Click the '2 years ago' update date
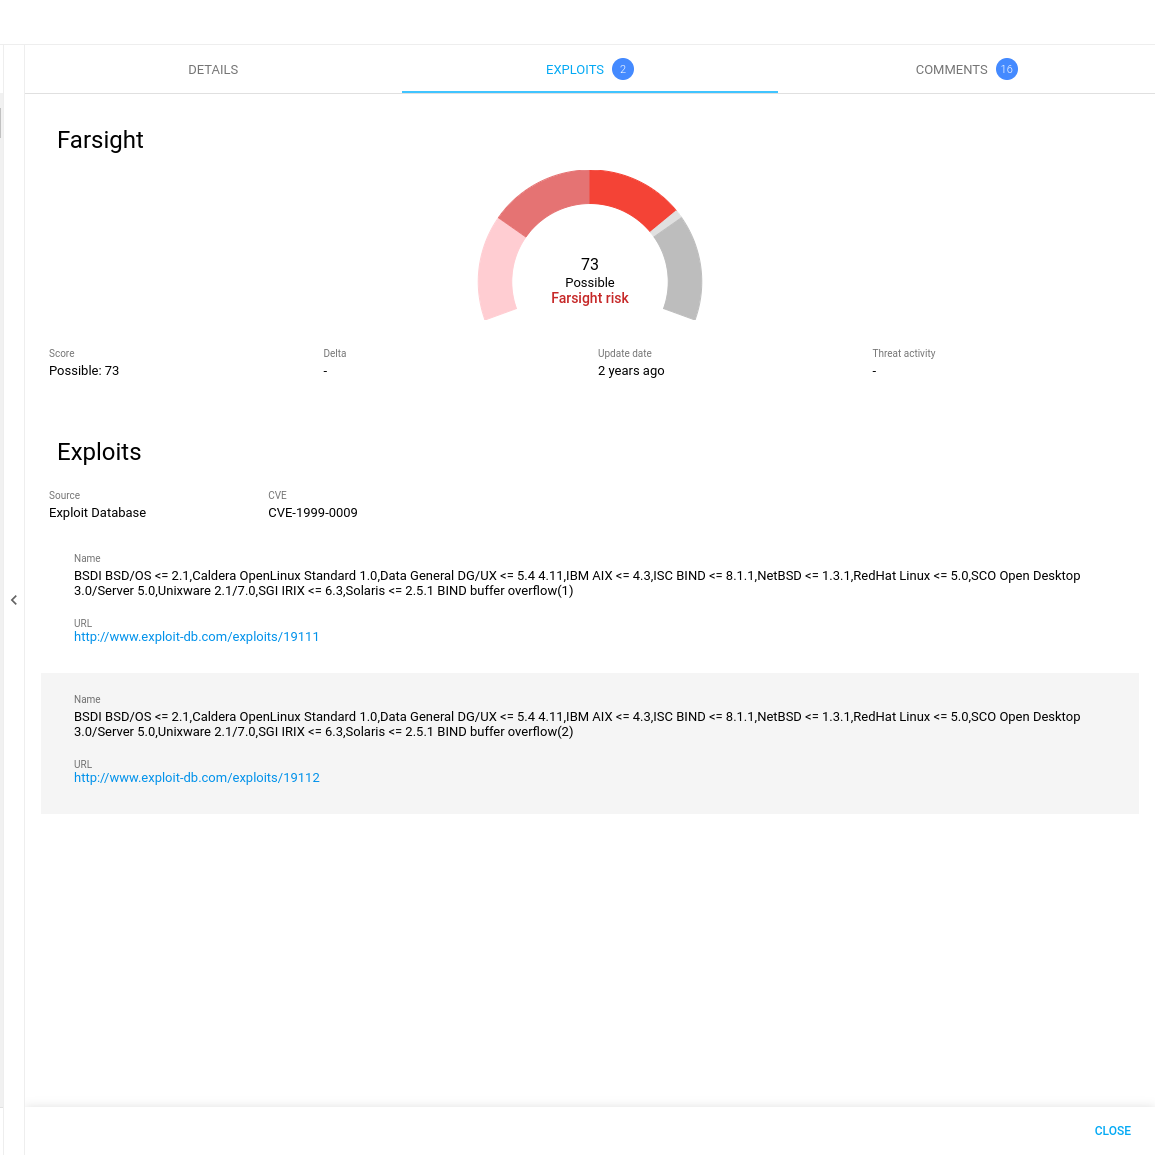Viewport: 1155px width, 1155px height. (631, 371)
